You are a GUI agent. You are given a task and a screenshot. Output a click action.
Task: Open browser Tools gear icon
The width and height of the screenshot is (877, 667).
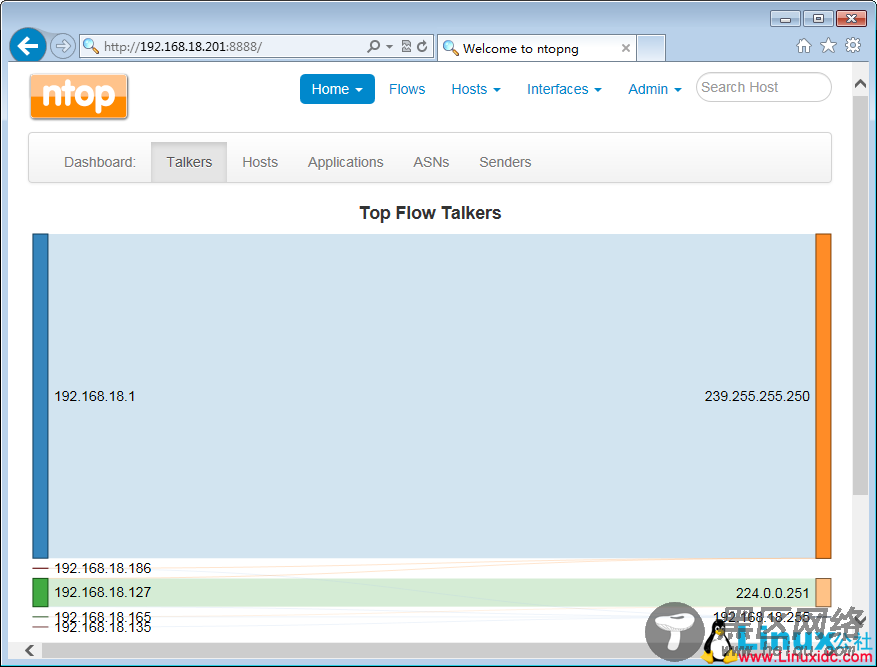(853, 45)
